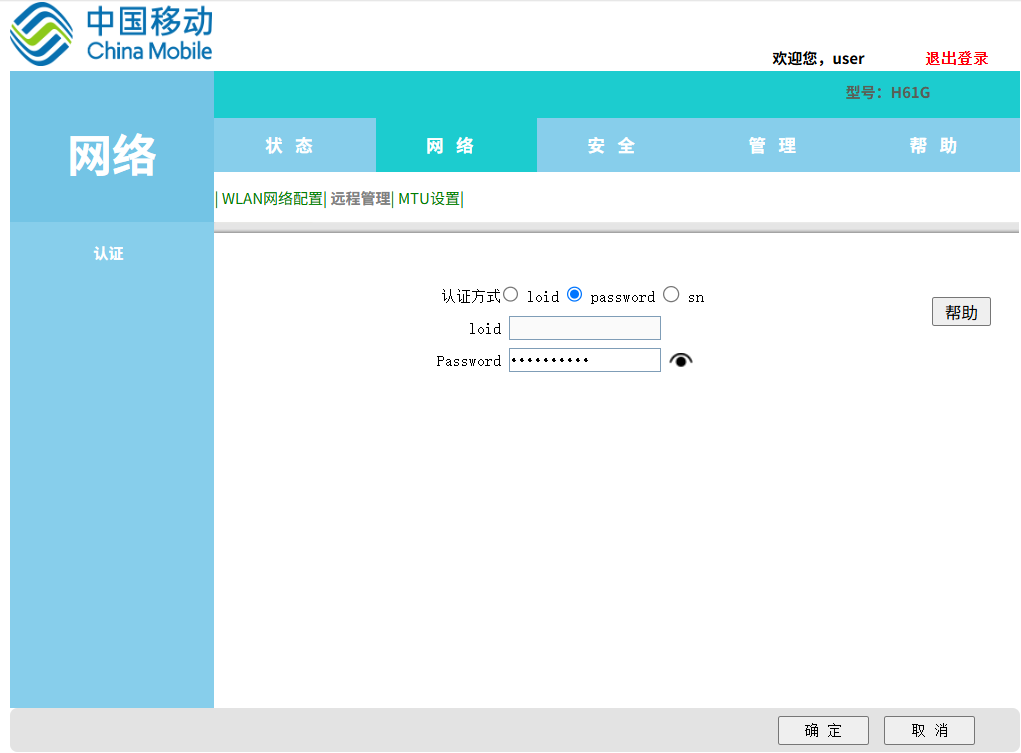Click the 欢迎您, user greeting
Viewport: 1021px width, 753px height.
(818, 59)
